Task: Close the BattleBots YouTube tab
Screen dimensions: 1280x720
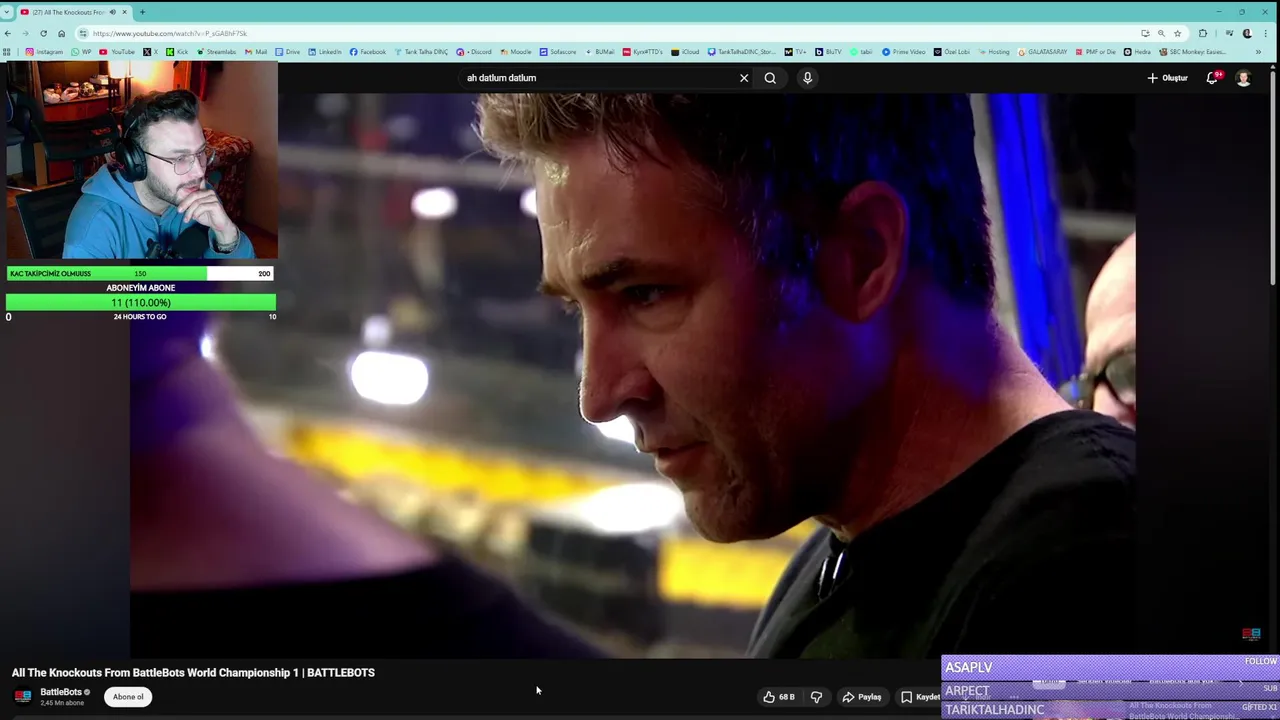Action: (124, 12)
